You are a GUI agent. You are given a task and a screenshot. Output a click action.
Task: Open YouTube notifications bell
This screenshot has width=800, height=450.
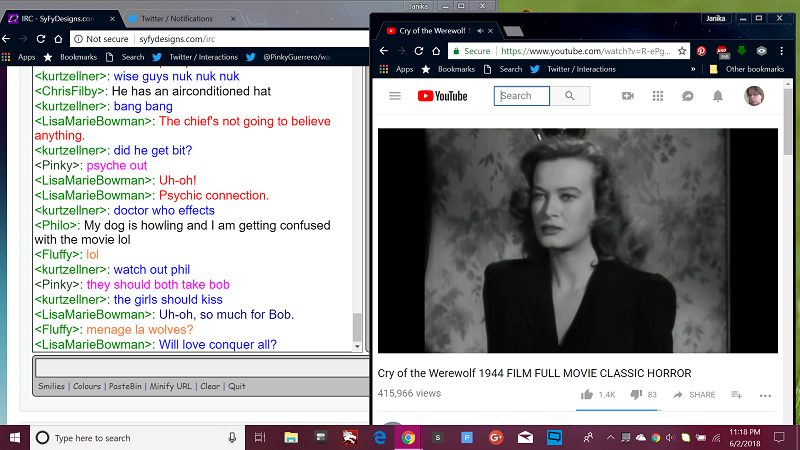click(718, 96)
